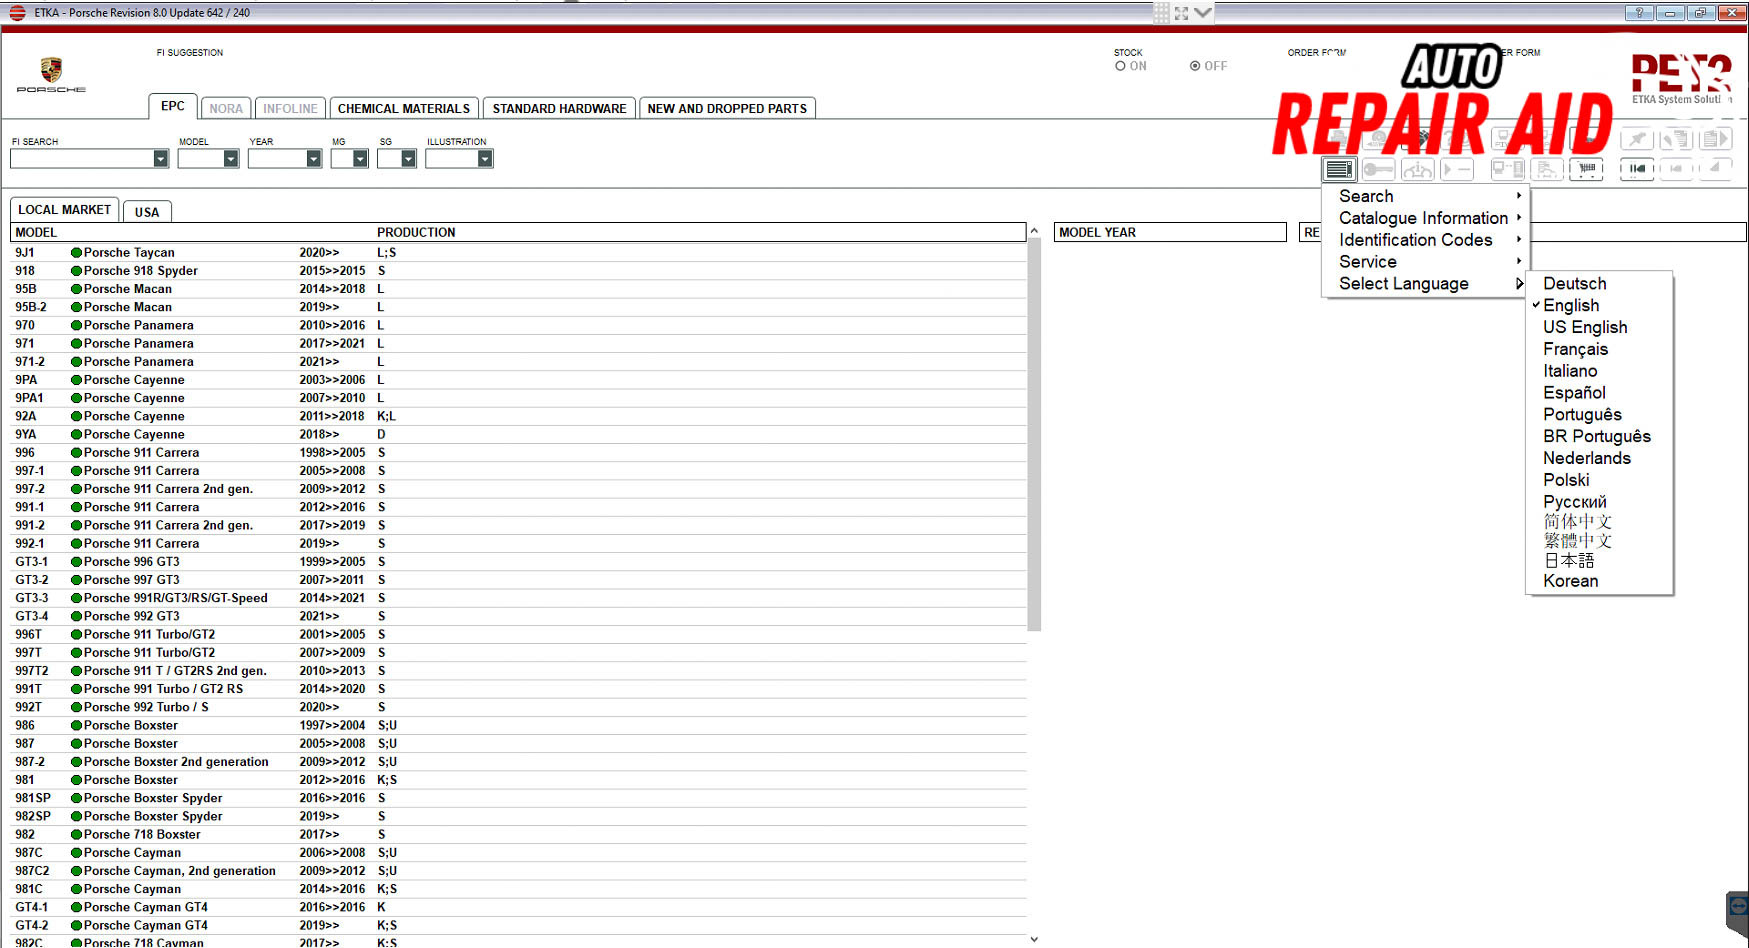Screen dimensions: 1749x948
Task: Click the play-arrow line toolbar icon
Action: pyautogui.click(x=1457, y=169)
